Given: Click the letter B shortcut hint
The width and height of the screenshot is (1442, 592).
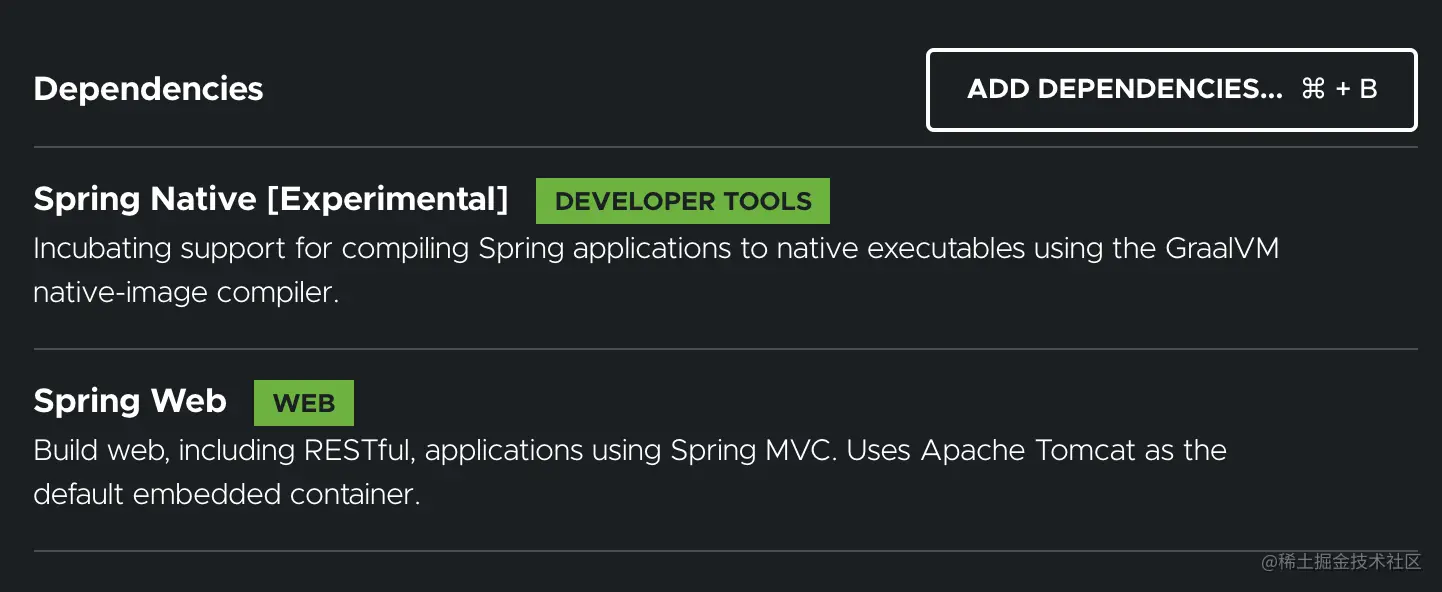Looking at the screenshot, I should [x=1368, y=89].
